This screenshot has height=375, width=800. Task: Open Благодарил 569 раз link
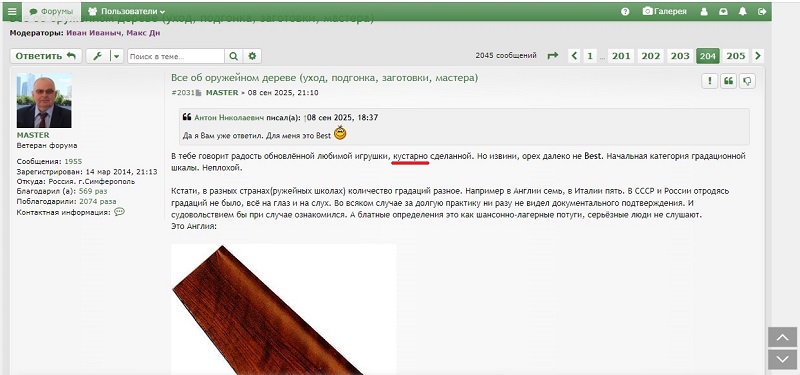coord(93,191)
